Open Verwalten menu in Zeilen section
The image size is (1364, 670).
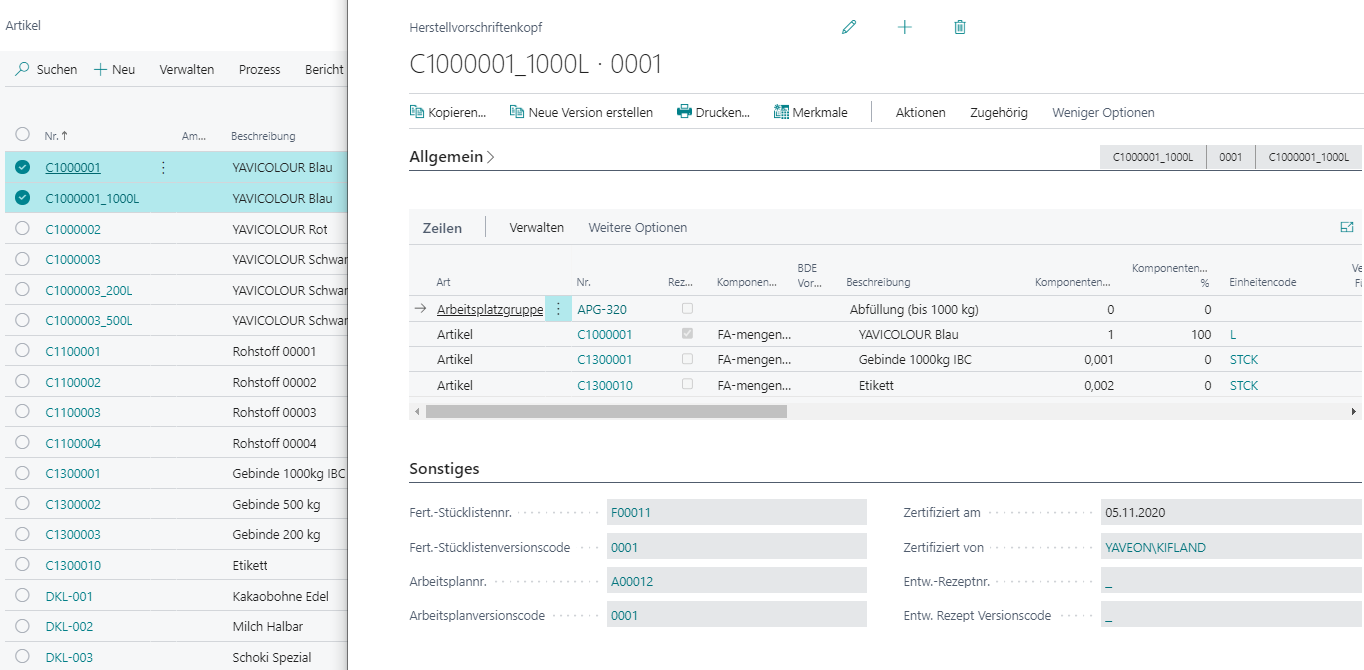coord(536,227)
